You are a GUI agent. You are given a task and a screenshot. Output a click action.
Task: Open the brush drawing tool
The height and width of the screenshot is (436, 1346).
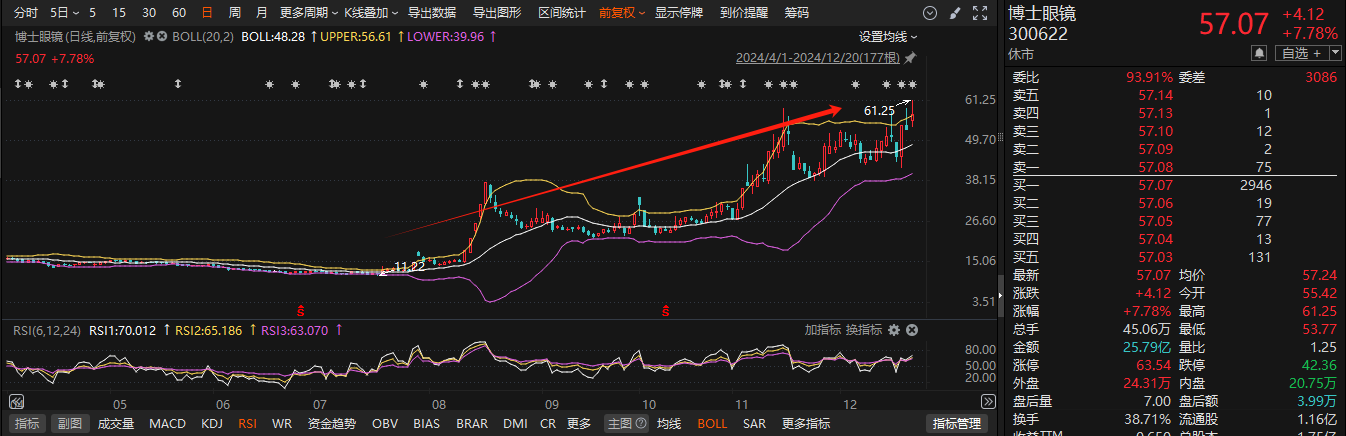[955, 13]
